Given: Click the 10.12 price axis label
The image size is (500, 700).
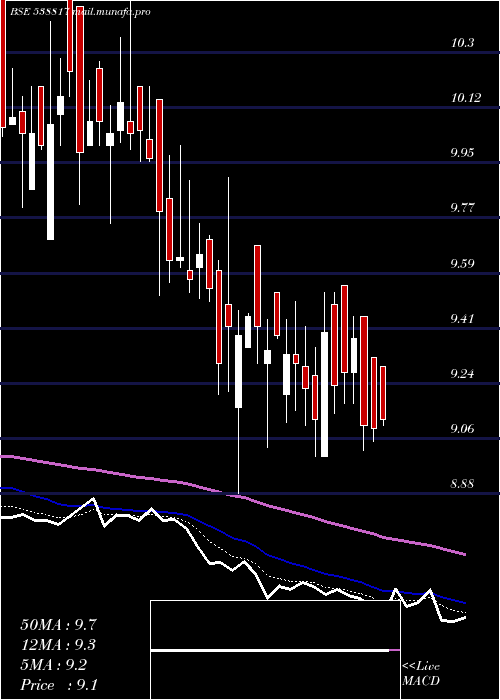Looking at the screenshot, I should pyautogui.click(x=466, y=98).
